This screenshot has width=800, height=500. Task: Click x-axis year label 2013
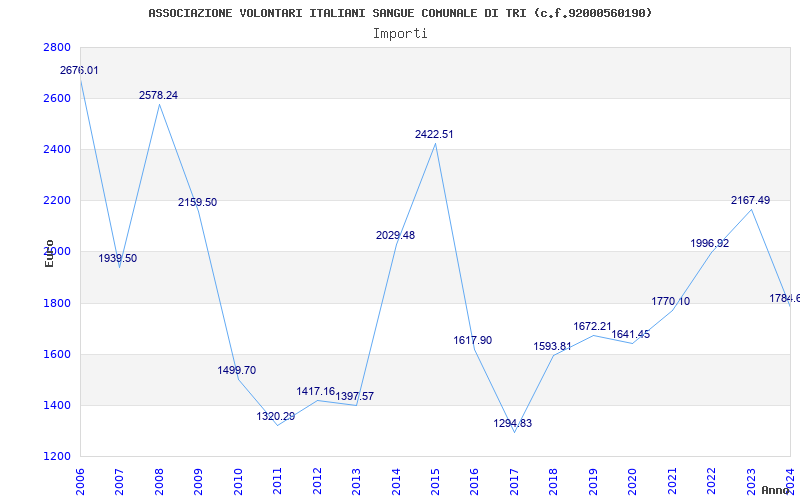tap(356, 482)
